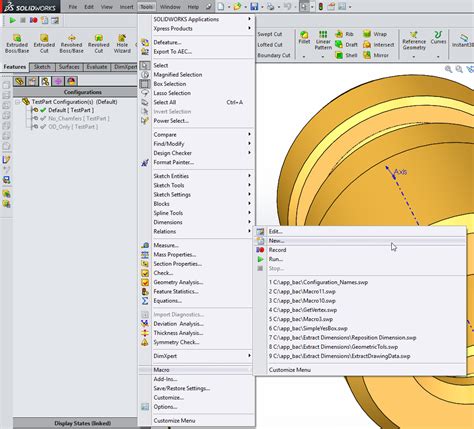
Task: Click the Shell feature tool
Action: pos(346,55)
